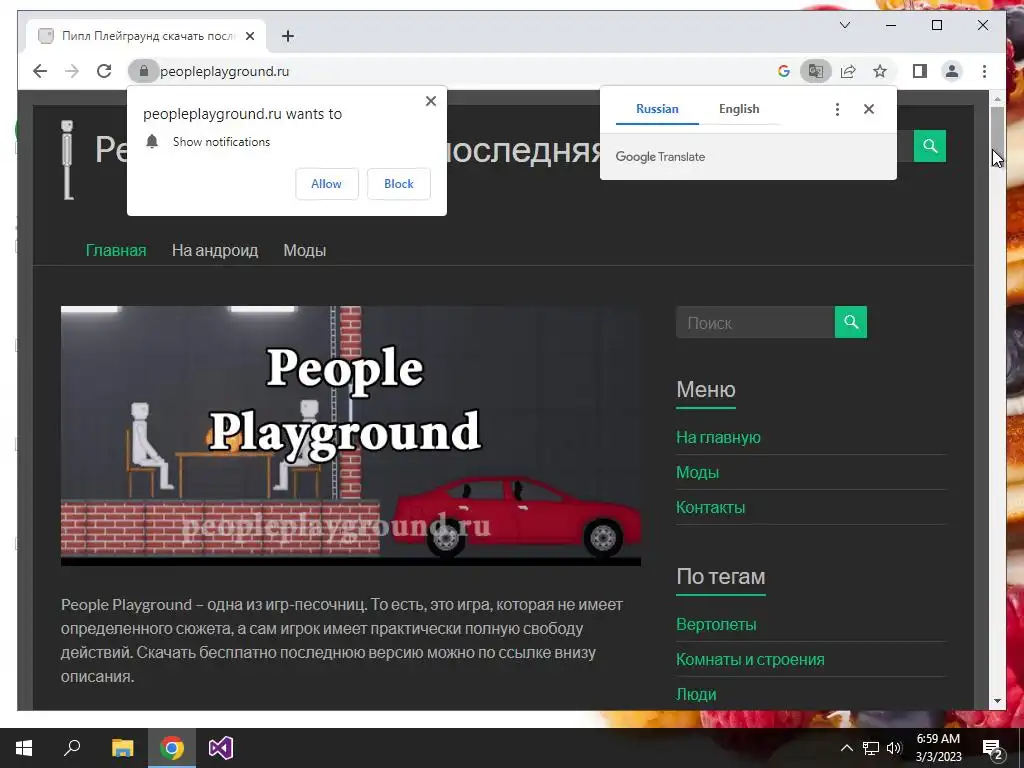Click the header green search button
Screen dimensions: 1024x768
point(930,146)
